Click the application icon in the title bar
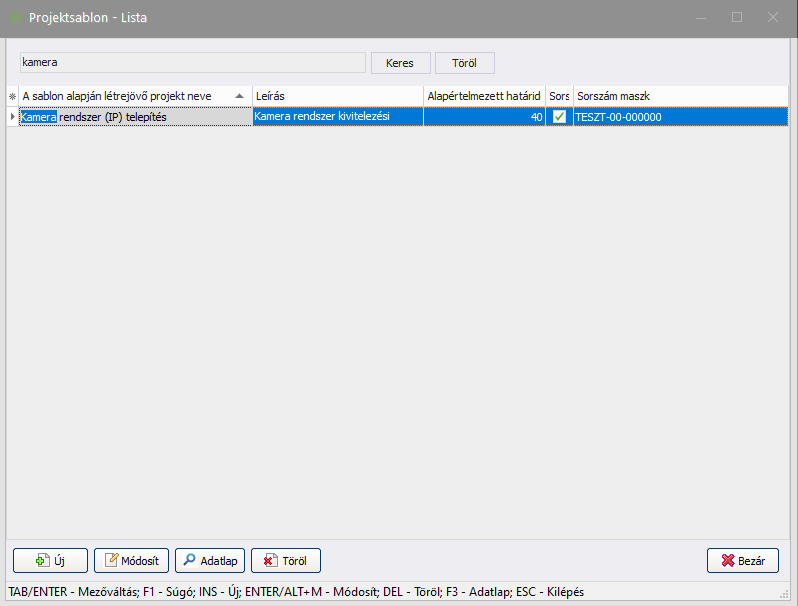798x606 pixels. click(16, 18)
